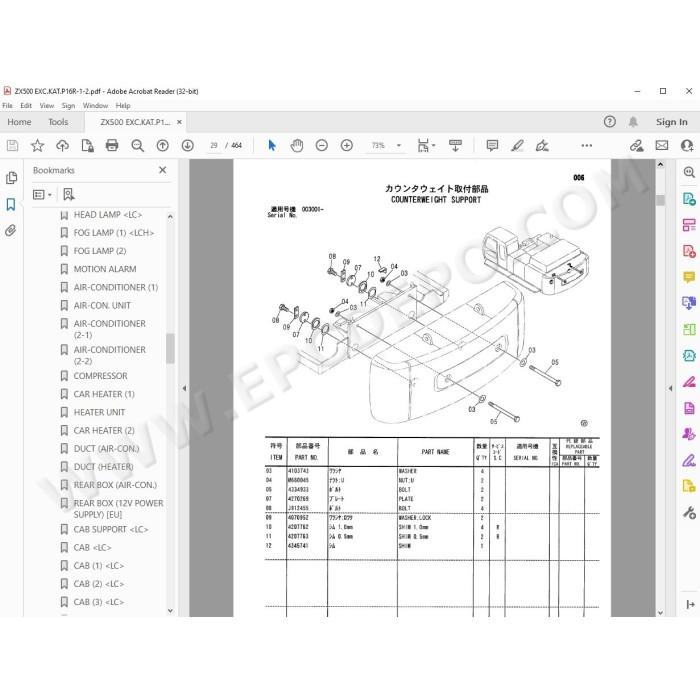Open the File menu
700x700 pixels.
pyautogui.click(x=7, y=106)
